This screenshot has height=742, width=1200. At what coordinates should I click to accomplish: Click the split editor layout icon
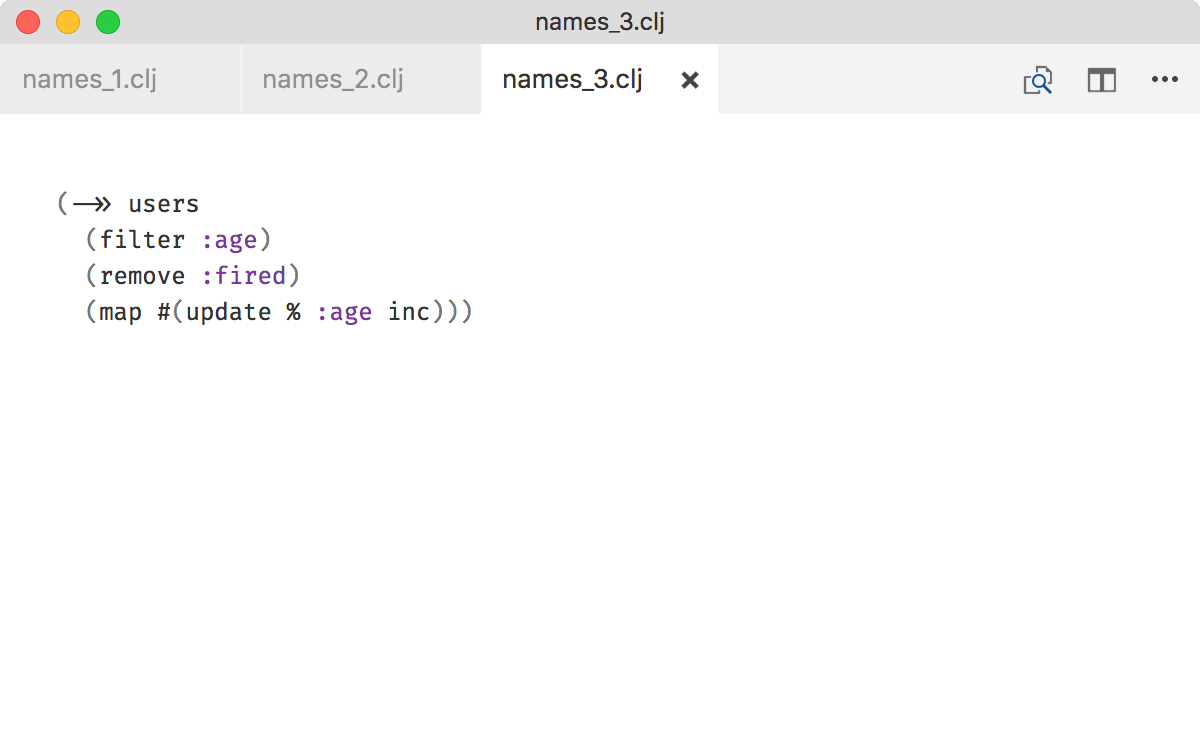[1101, 80]
